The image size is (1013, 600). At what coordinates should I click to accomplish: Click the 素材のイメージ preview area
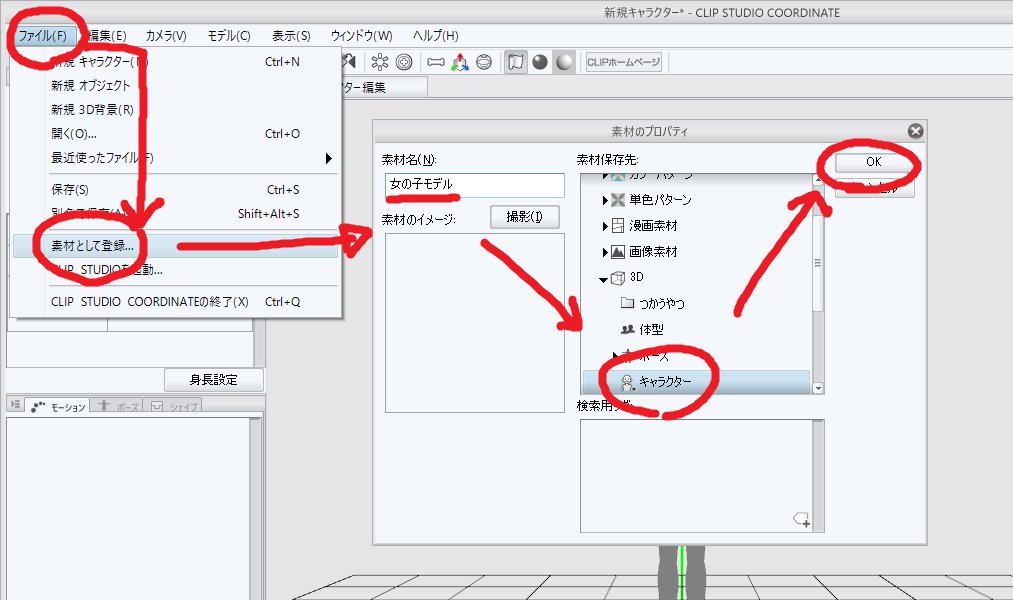click(475, 323)
